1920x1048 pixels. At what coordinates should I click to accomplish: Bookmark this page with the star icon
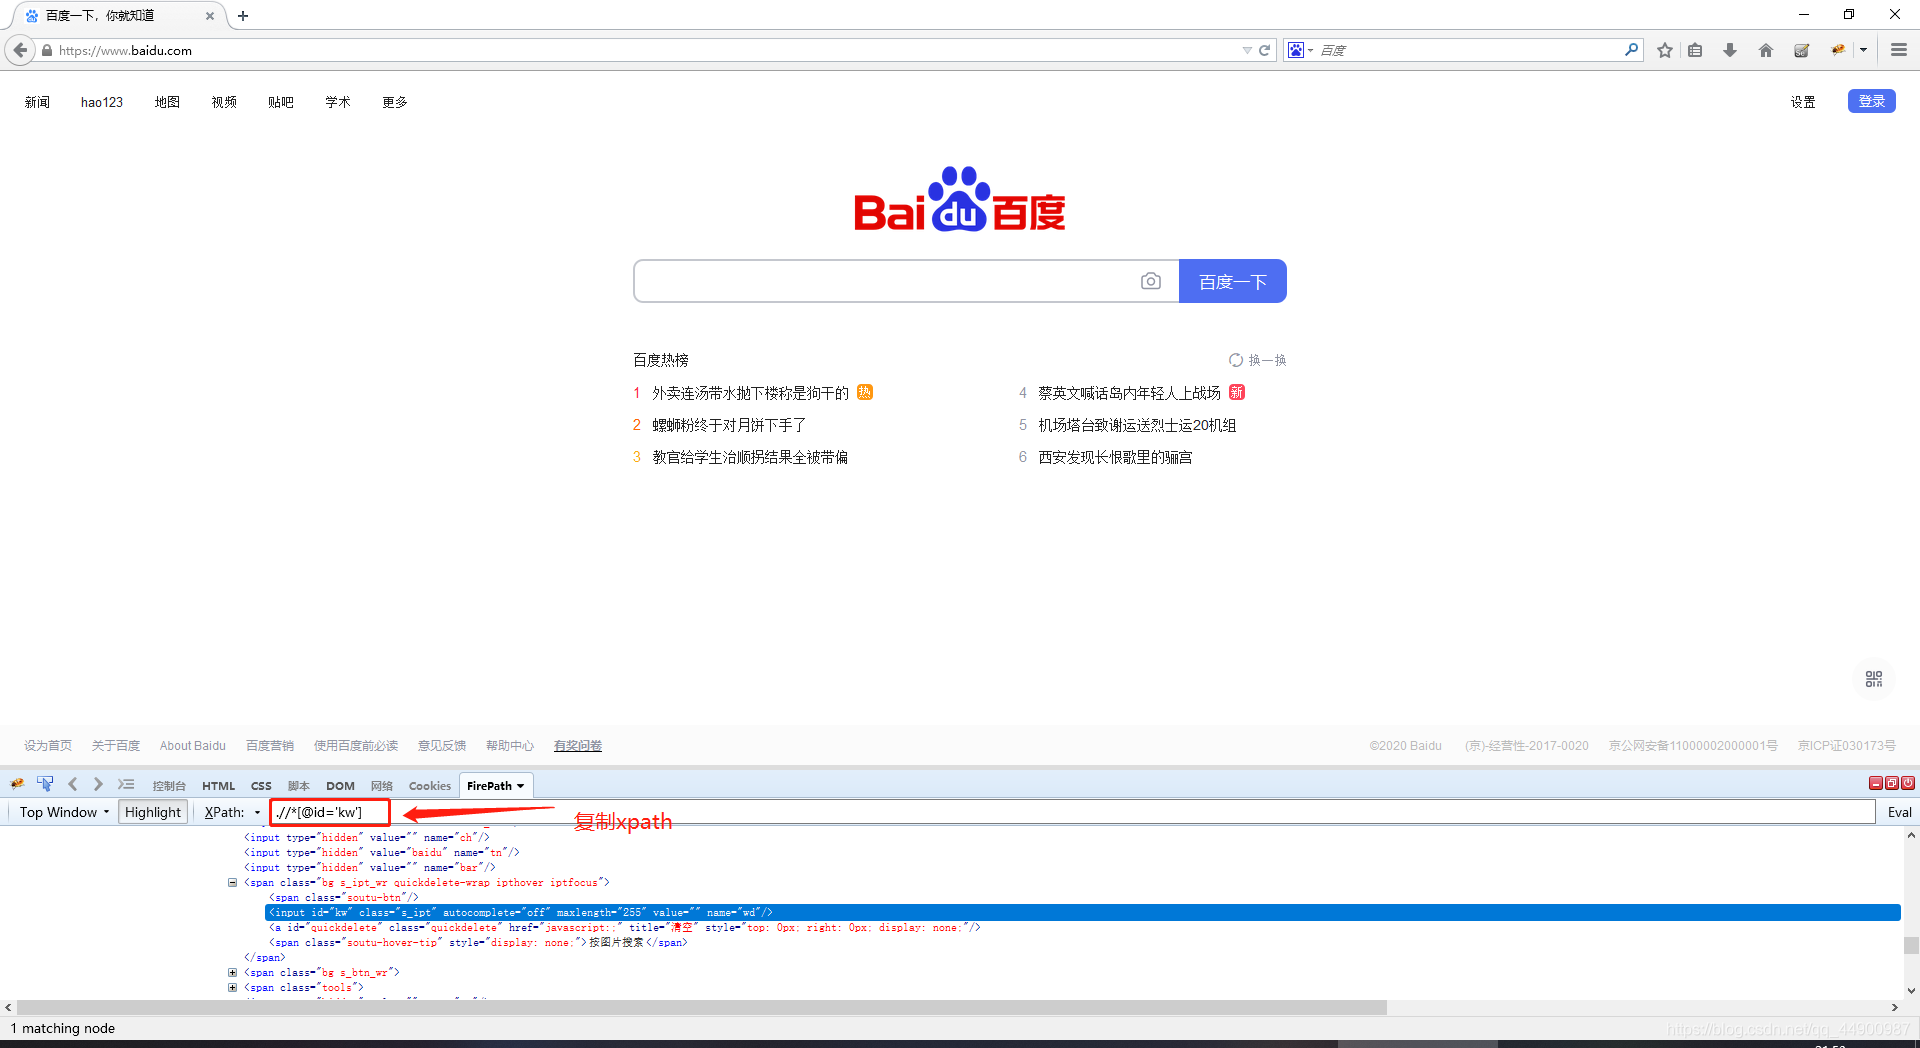(1665, 50)
